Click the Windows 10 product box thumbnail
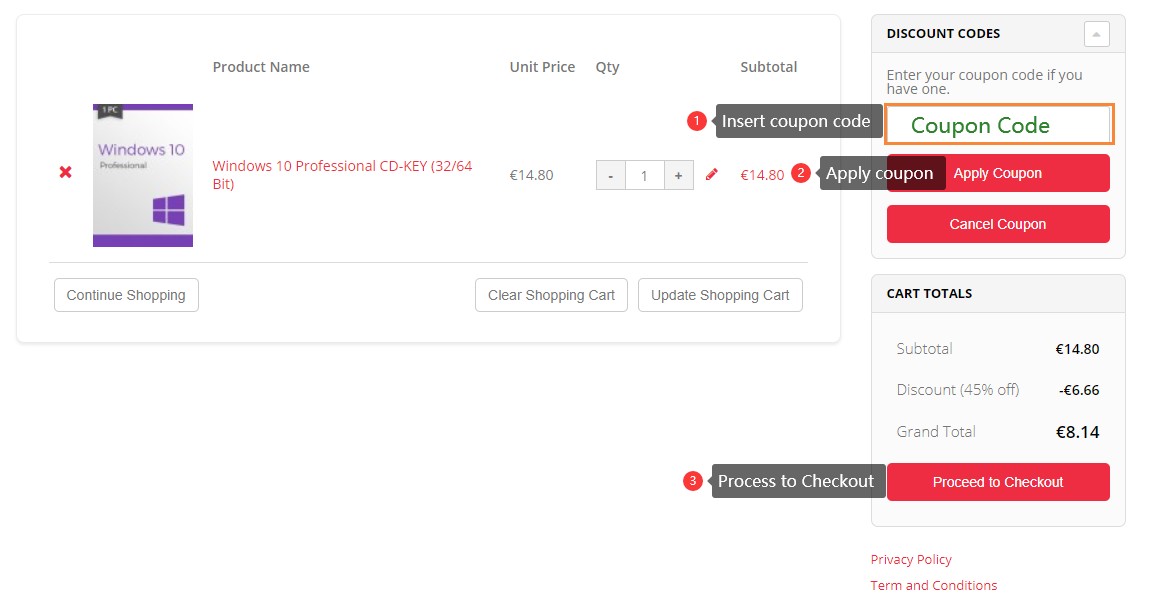The width and height of the screenshot is (1160, 611). click(143, 175)
